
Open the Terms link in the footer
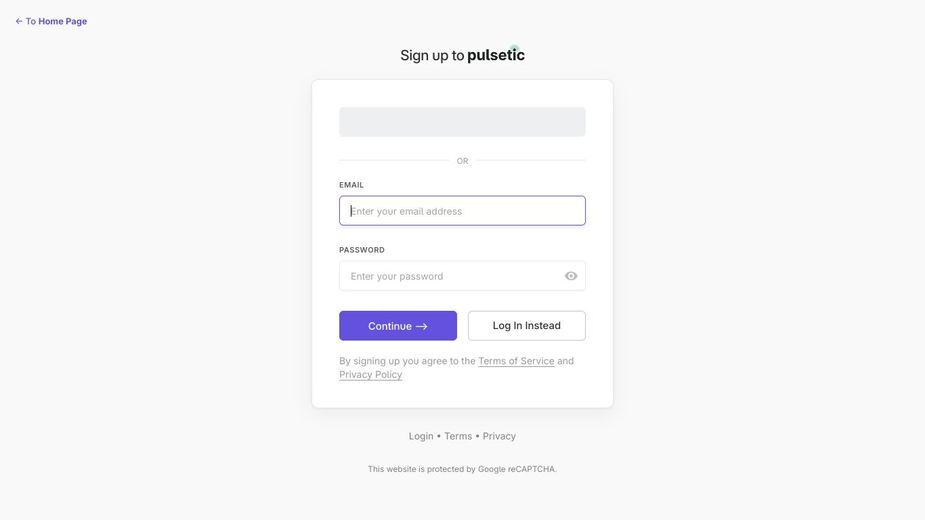coord(458,436)
